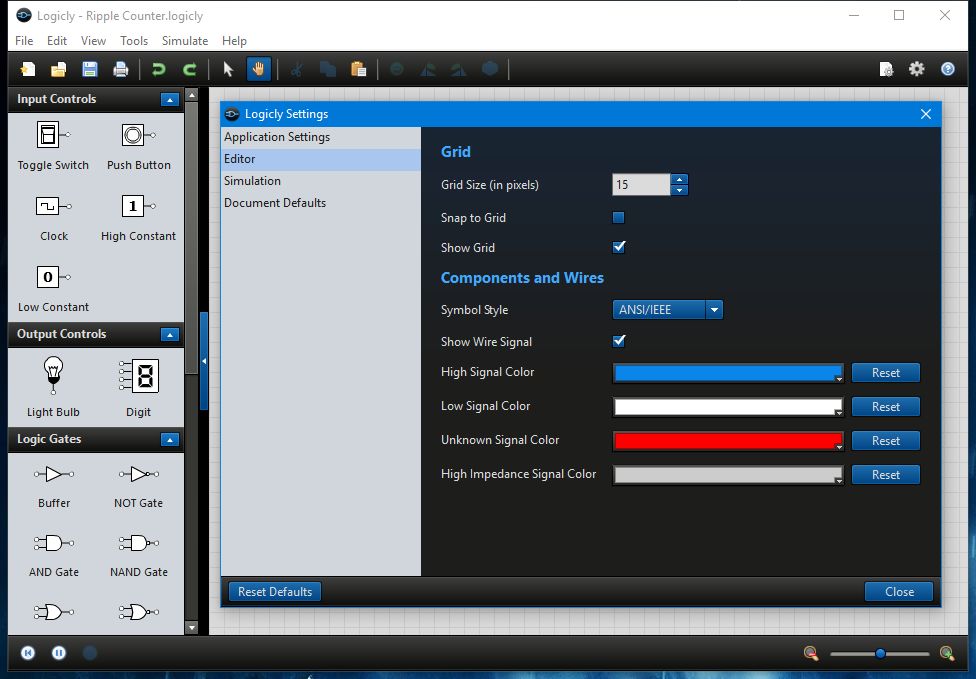Screen dimensions: 976x679
Task: Open the white Low Signal Color picker
Action: [x=728, y=406]
